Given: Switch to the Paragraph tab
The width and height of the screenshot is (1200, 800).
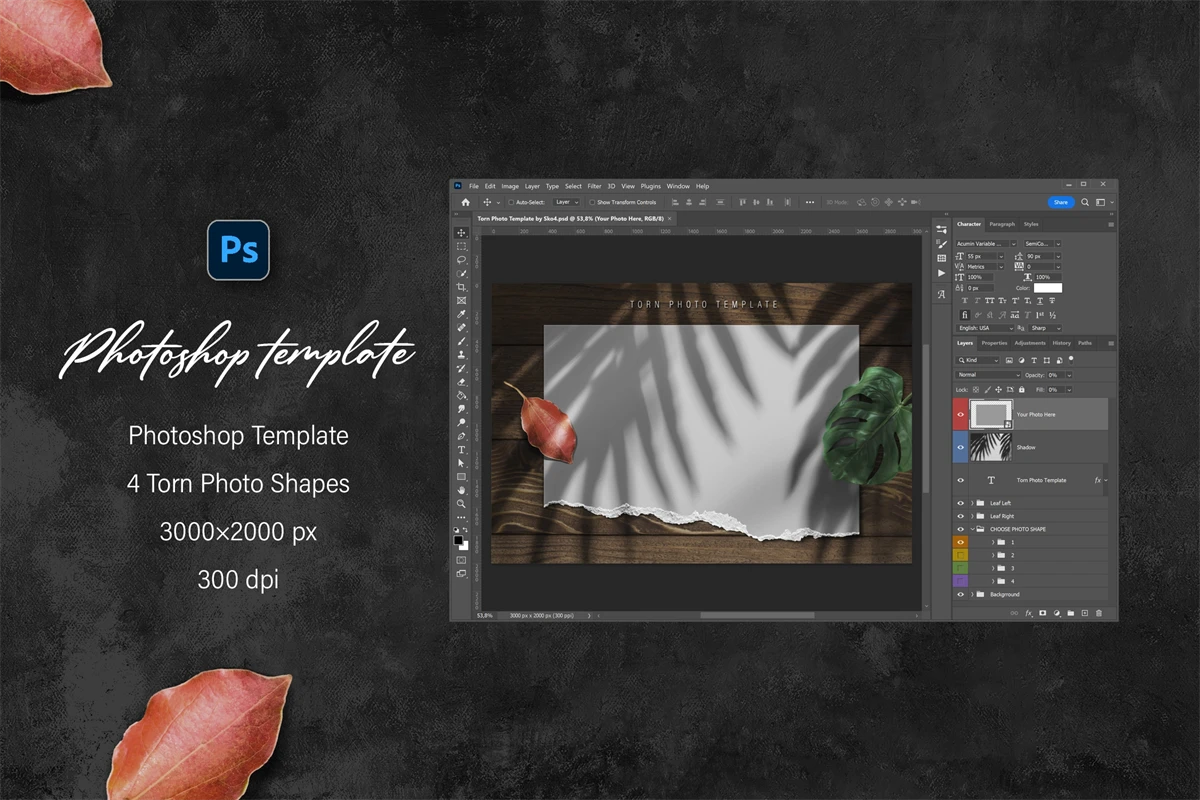Looking at the screenshot, I should click(x=1001, y=224).
